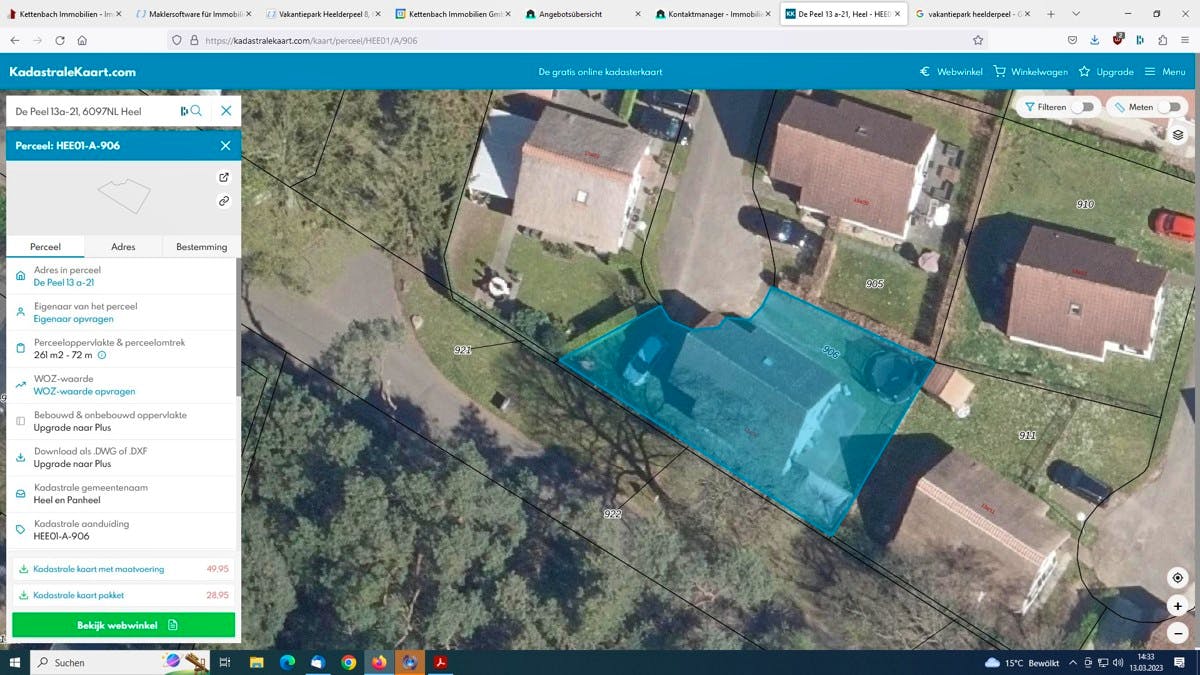Open the hamburger Menu
Image resolution: width=1200 pixels, height=675 pixels.
(1165, 72)
